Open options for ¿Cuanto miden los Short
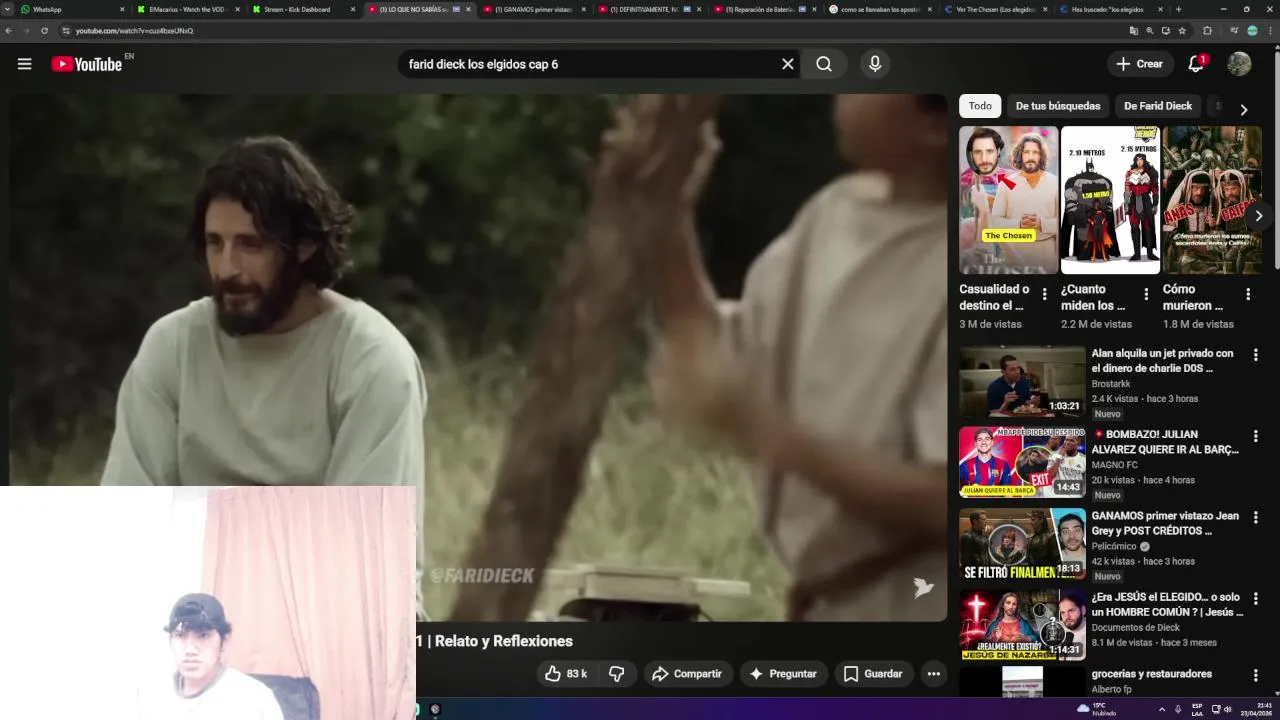The image size is (1280, 720). point(1146,294)
